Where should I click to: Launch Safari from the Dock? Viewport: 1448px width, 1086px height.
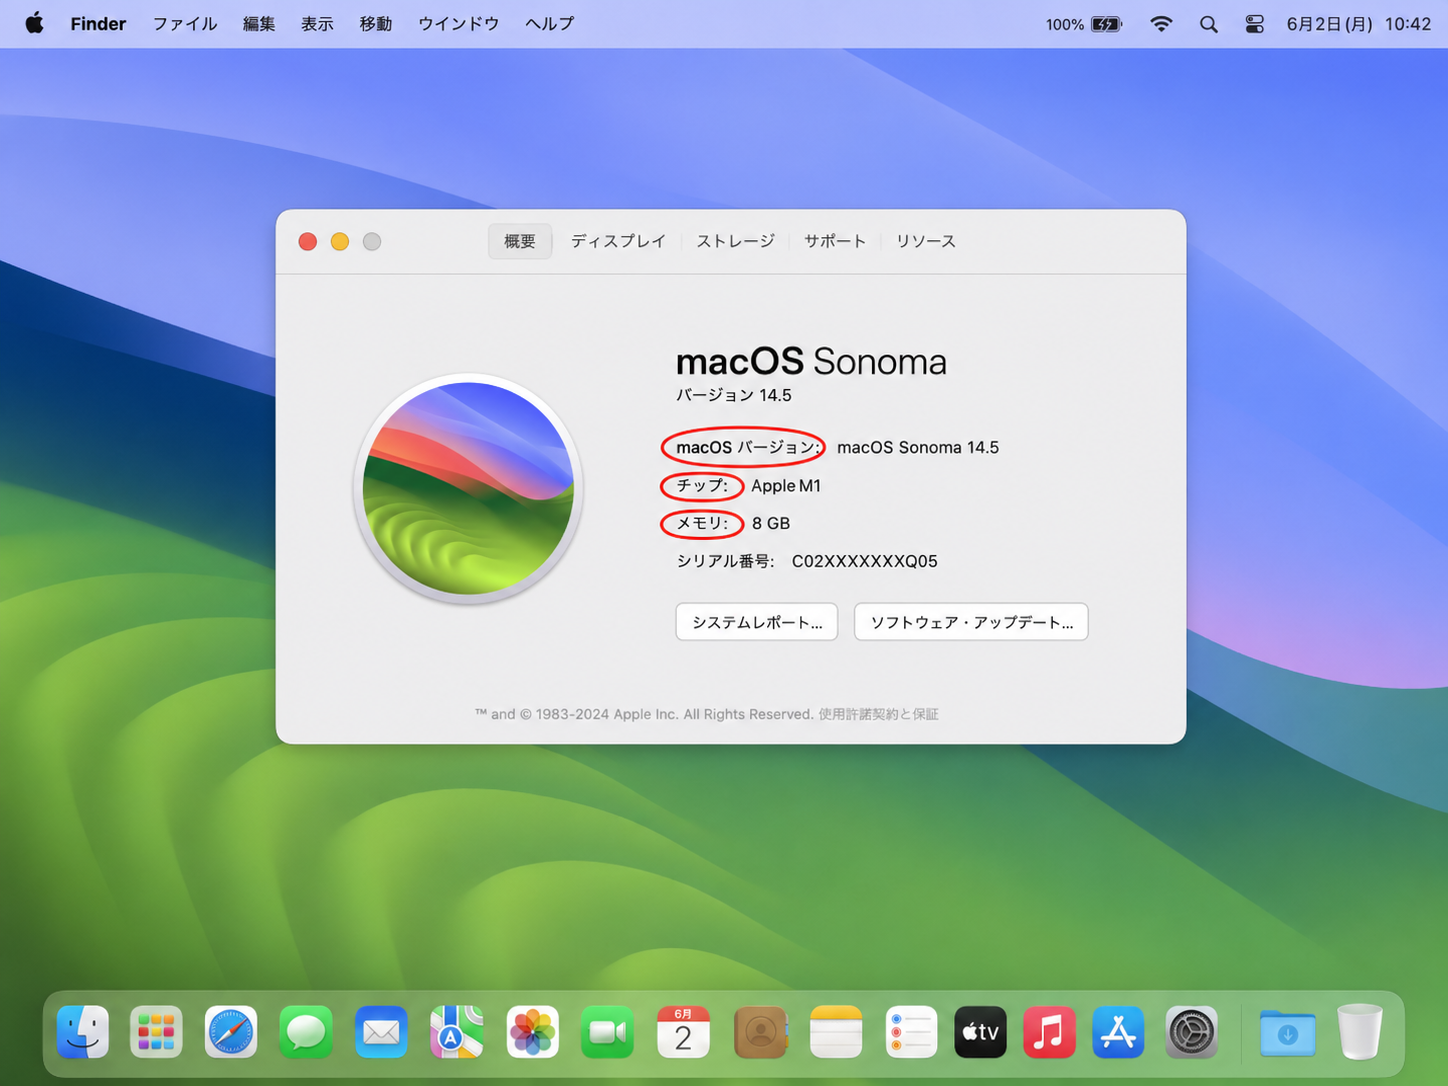[x=231, y=1032]
